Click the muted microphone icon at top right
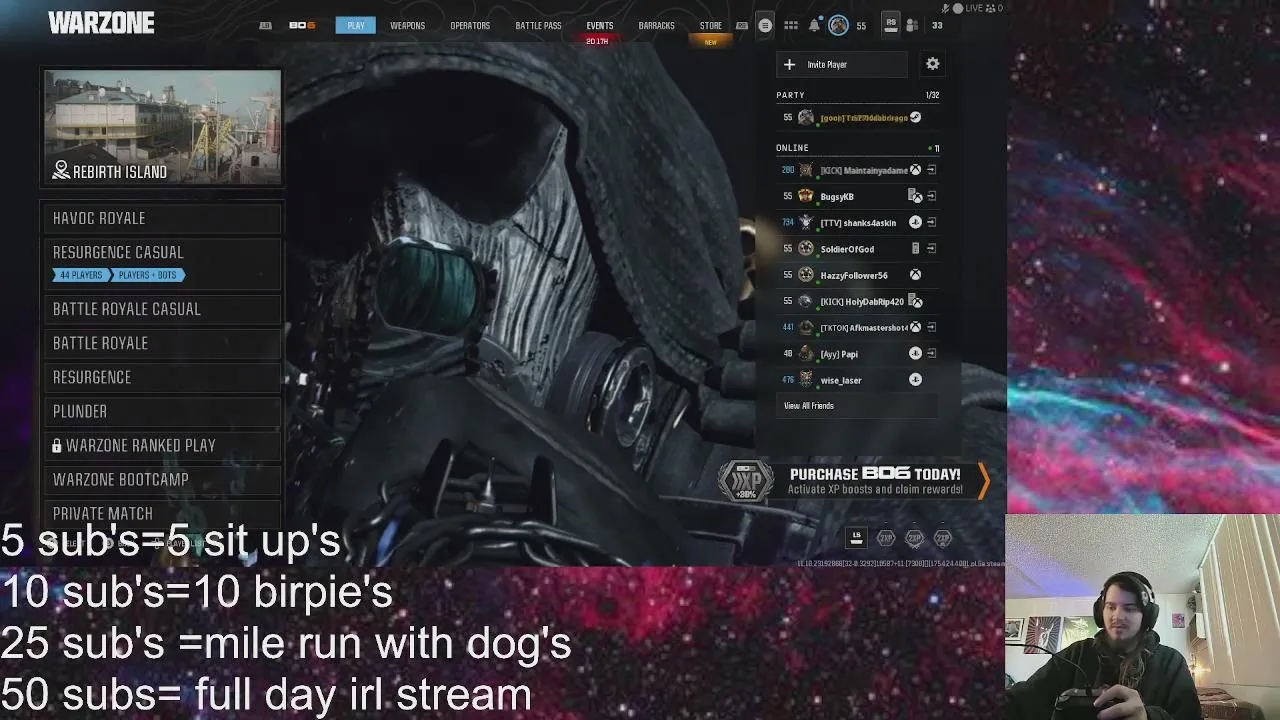Viewport: 1280px width, 720px height. click(x=946, y=8)
